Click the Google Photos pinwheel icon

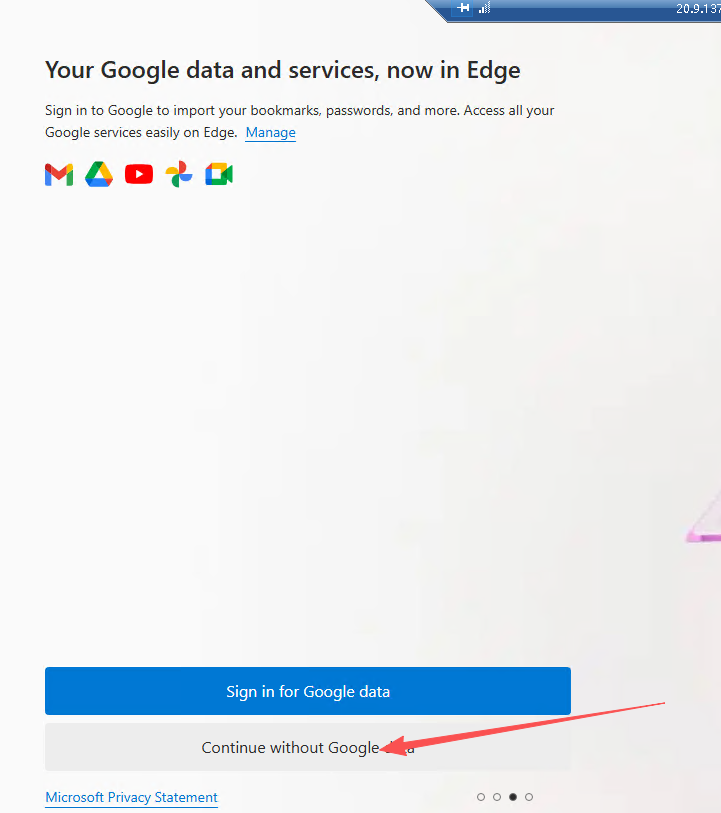pyautogui.click(x=179, y=175)
